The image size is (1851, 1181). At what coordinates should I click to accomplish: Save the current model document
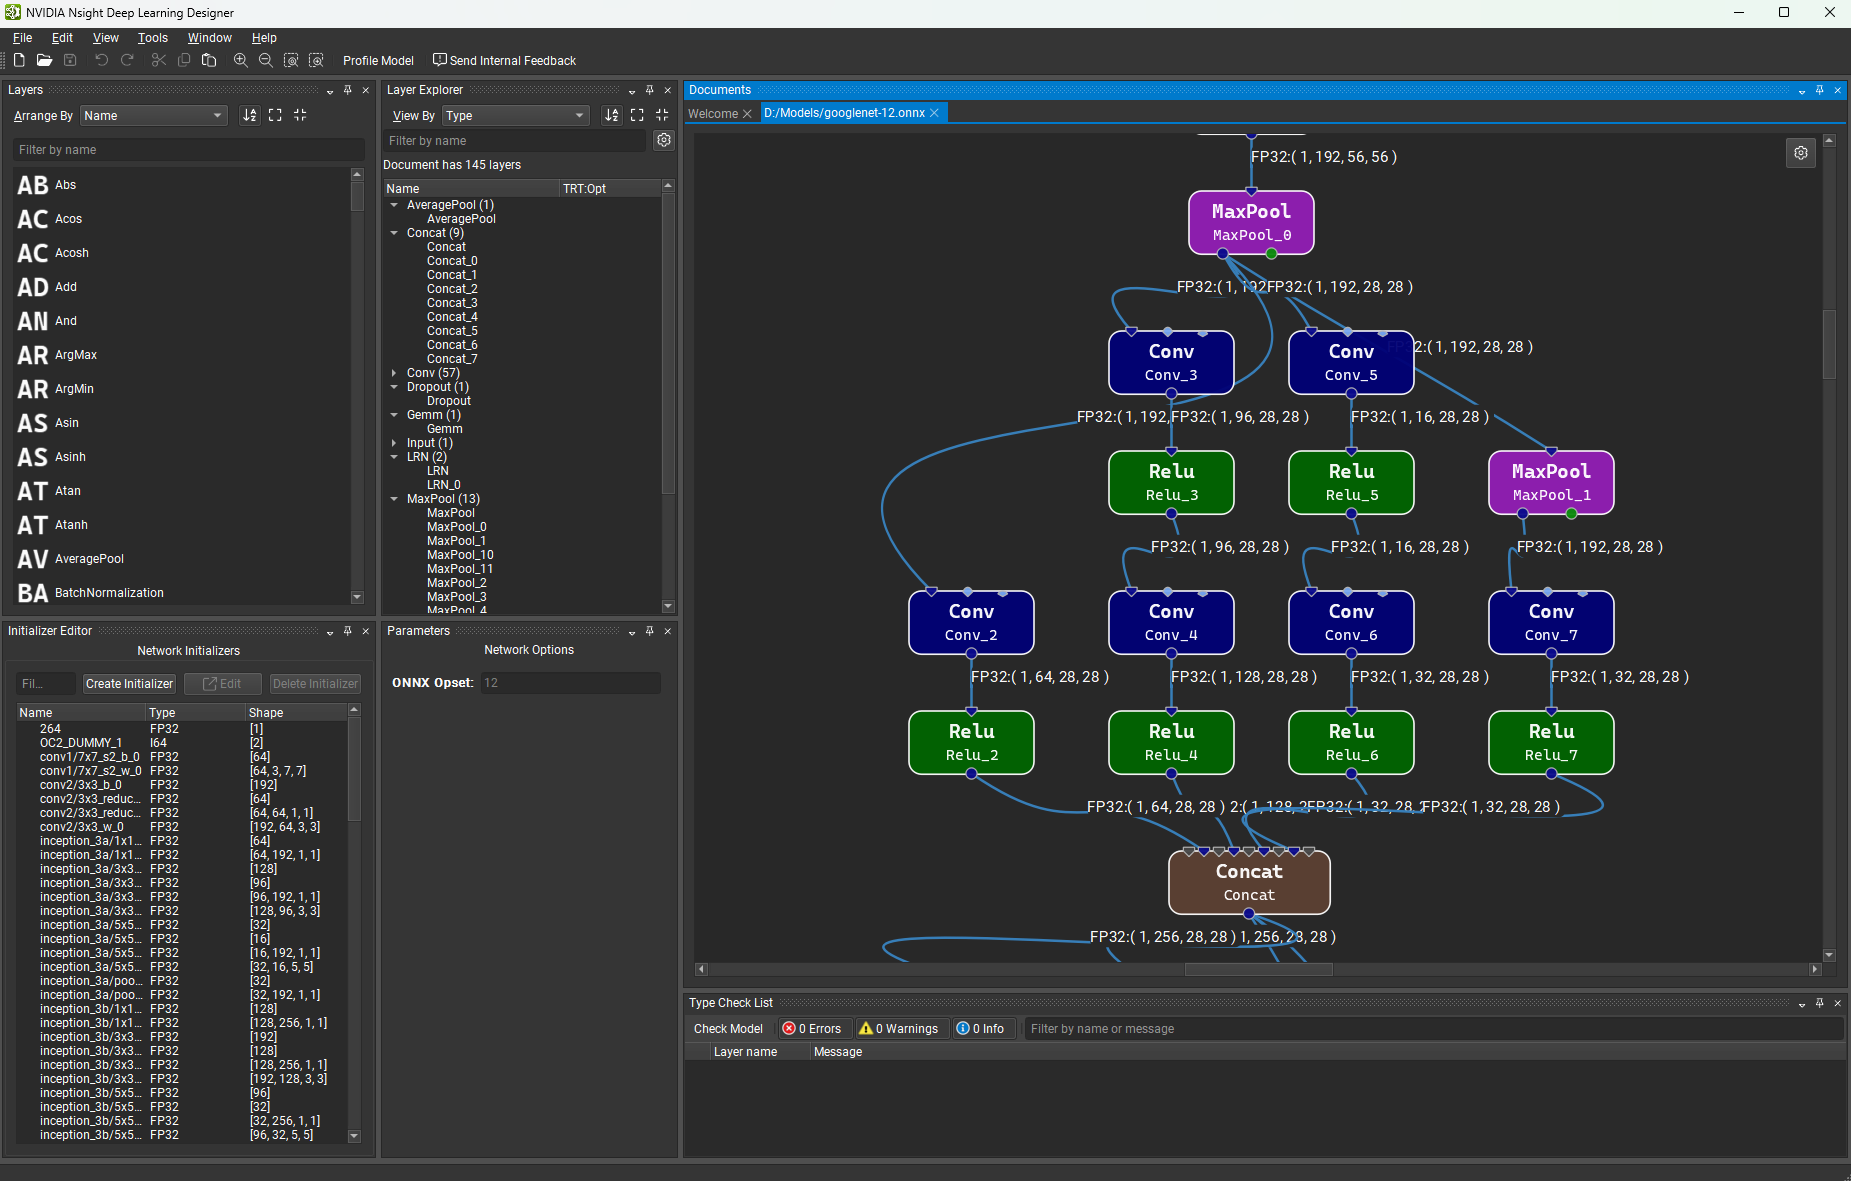(x=70, y=60)
